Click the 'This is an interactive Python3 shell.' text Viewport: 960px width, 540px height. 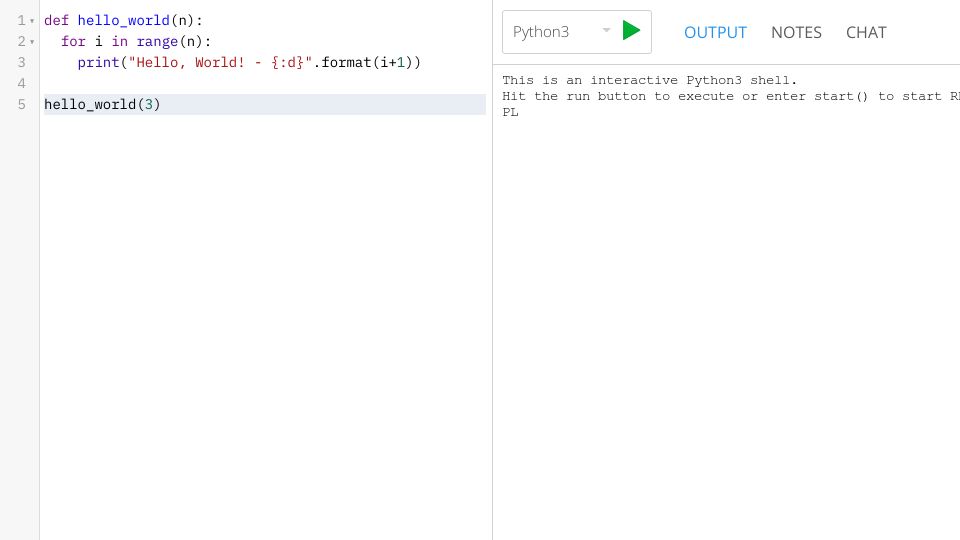[x=650, y=80]
